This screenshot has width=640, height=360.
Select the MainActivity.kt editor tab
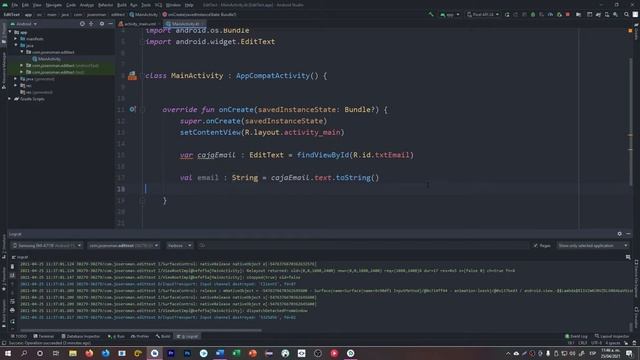[184, 24]
